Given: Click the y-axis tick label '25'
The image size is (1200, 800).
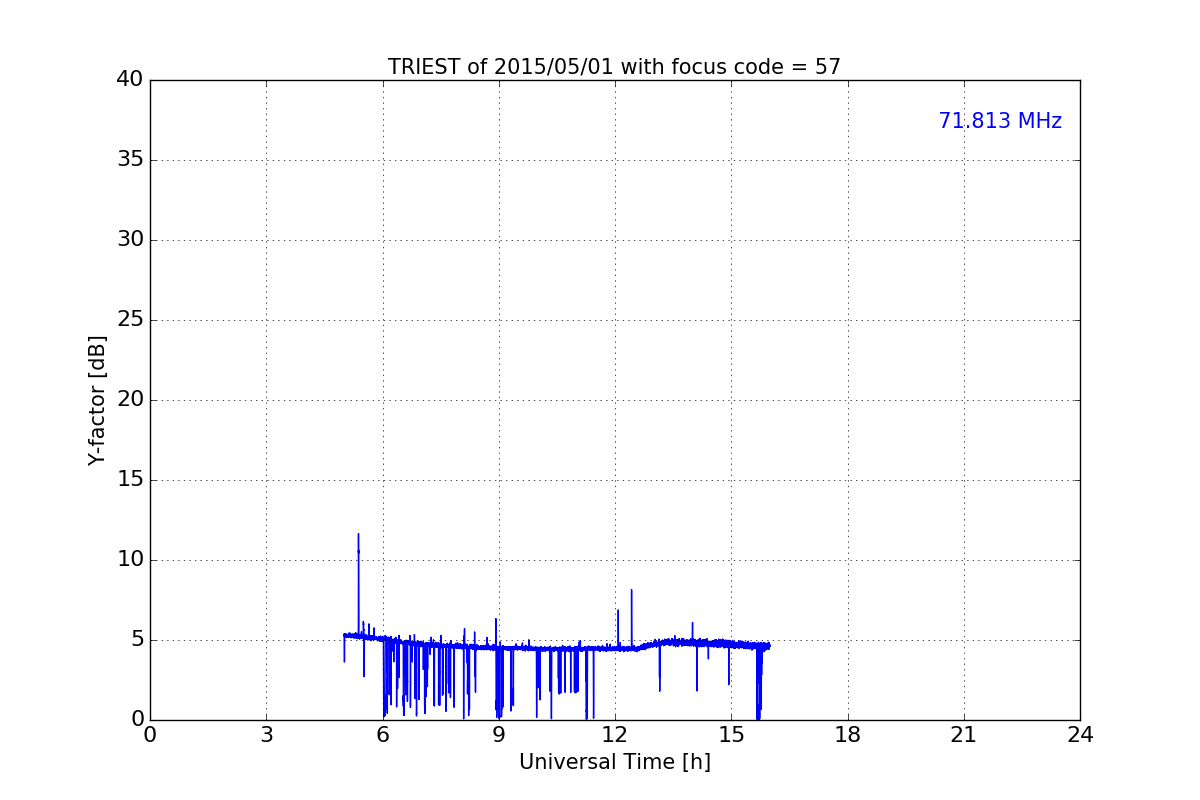Looking at the screenshot, I should click(x=129, y=320).
